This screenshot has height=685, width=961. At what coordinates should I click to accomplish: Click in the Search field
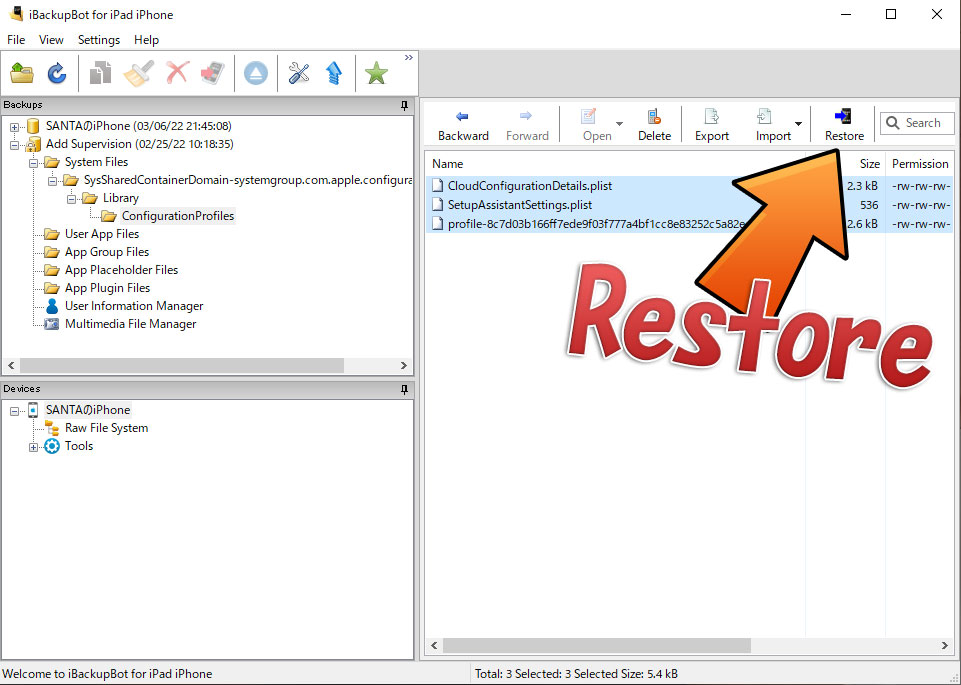click(x=917, y=123)
